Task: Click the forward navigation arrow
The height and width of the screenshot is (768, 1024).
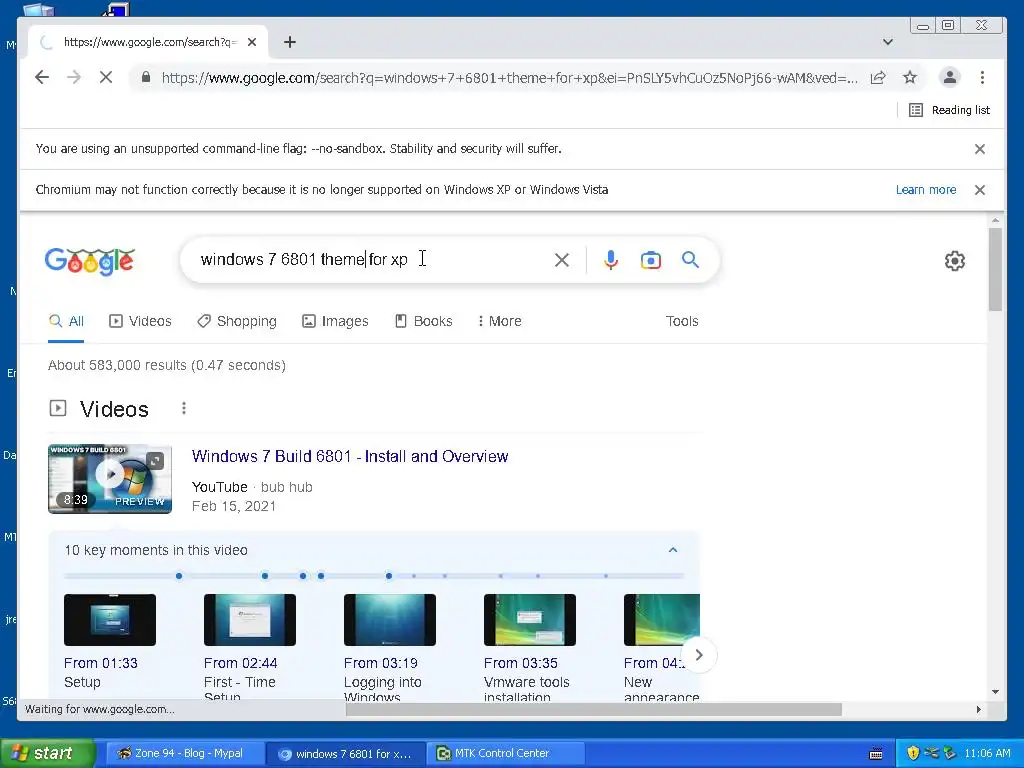Action: click(x=74, y=78)
